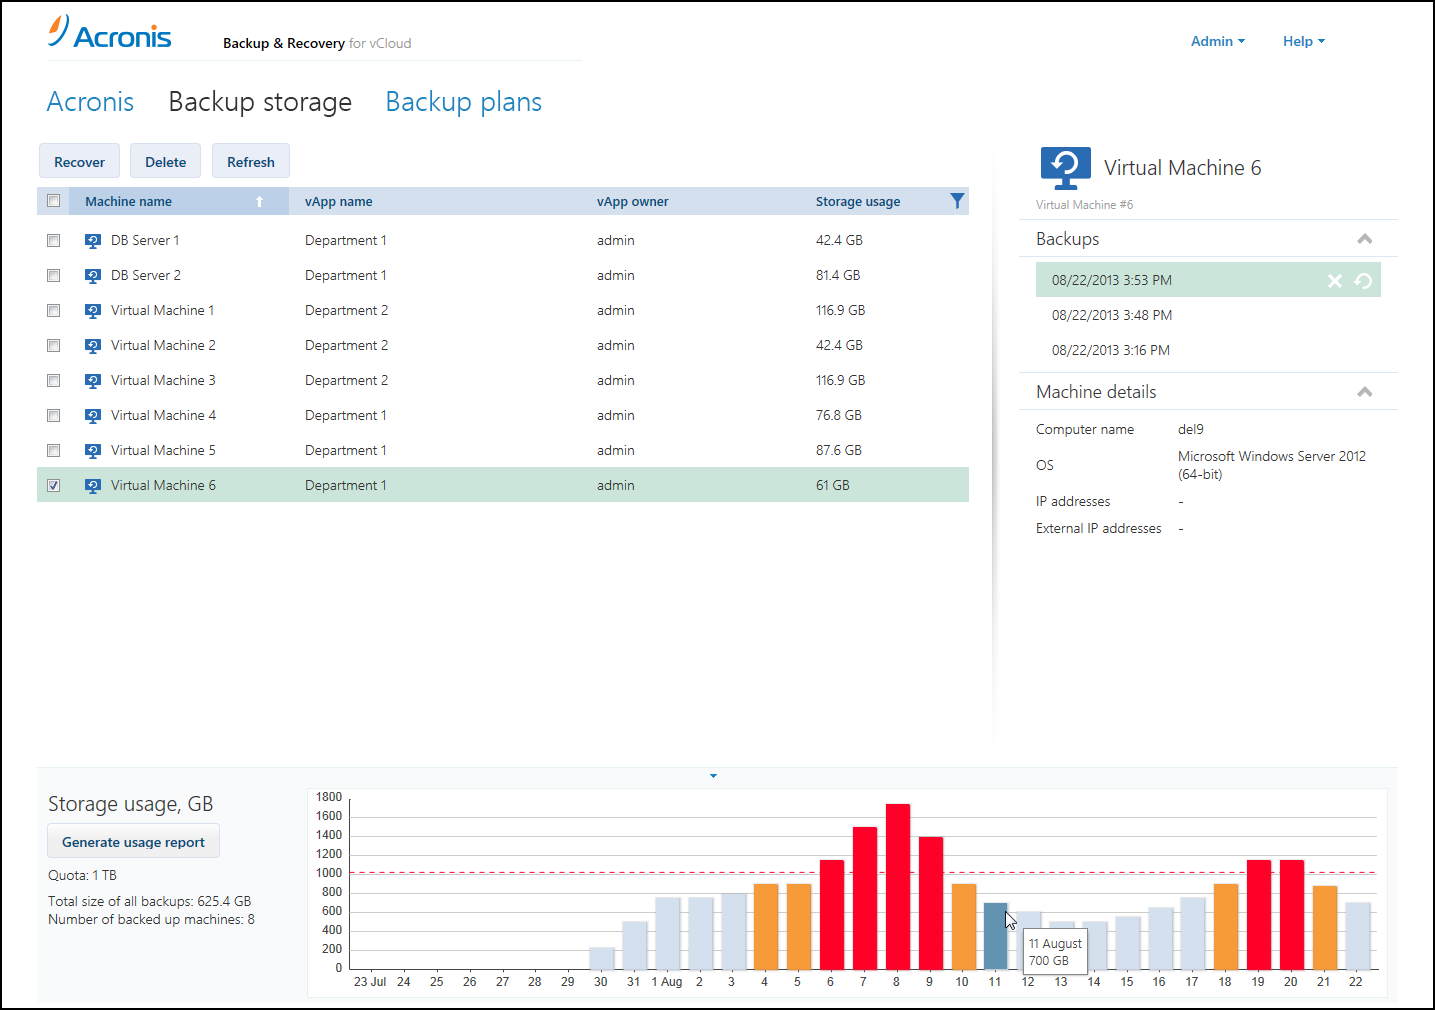
Task: Click admin owner in Virtual Machine 5 row
Action: point(615,450)
